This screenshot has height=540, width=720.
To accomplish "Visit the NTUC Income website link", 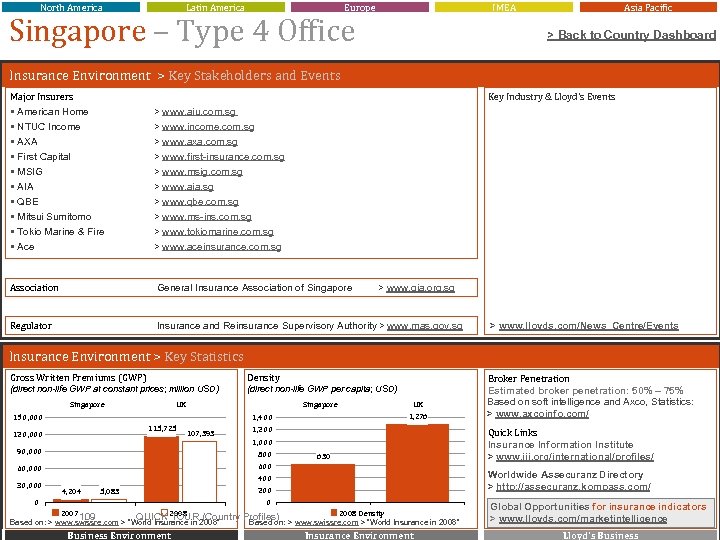I will click(208, 127).
